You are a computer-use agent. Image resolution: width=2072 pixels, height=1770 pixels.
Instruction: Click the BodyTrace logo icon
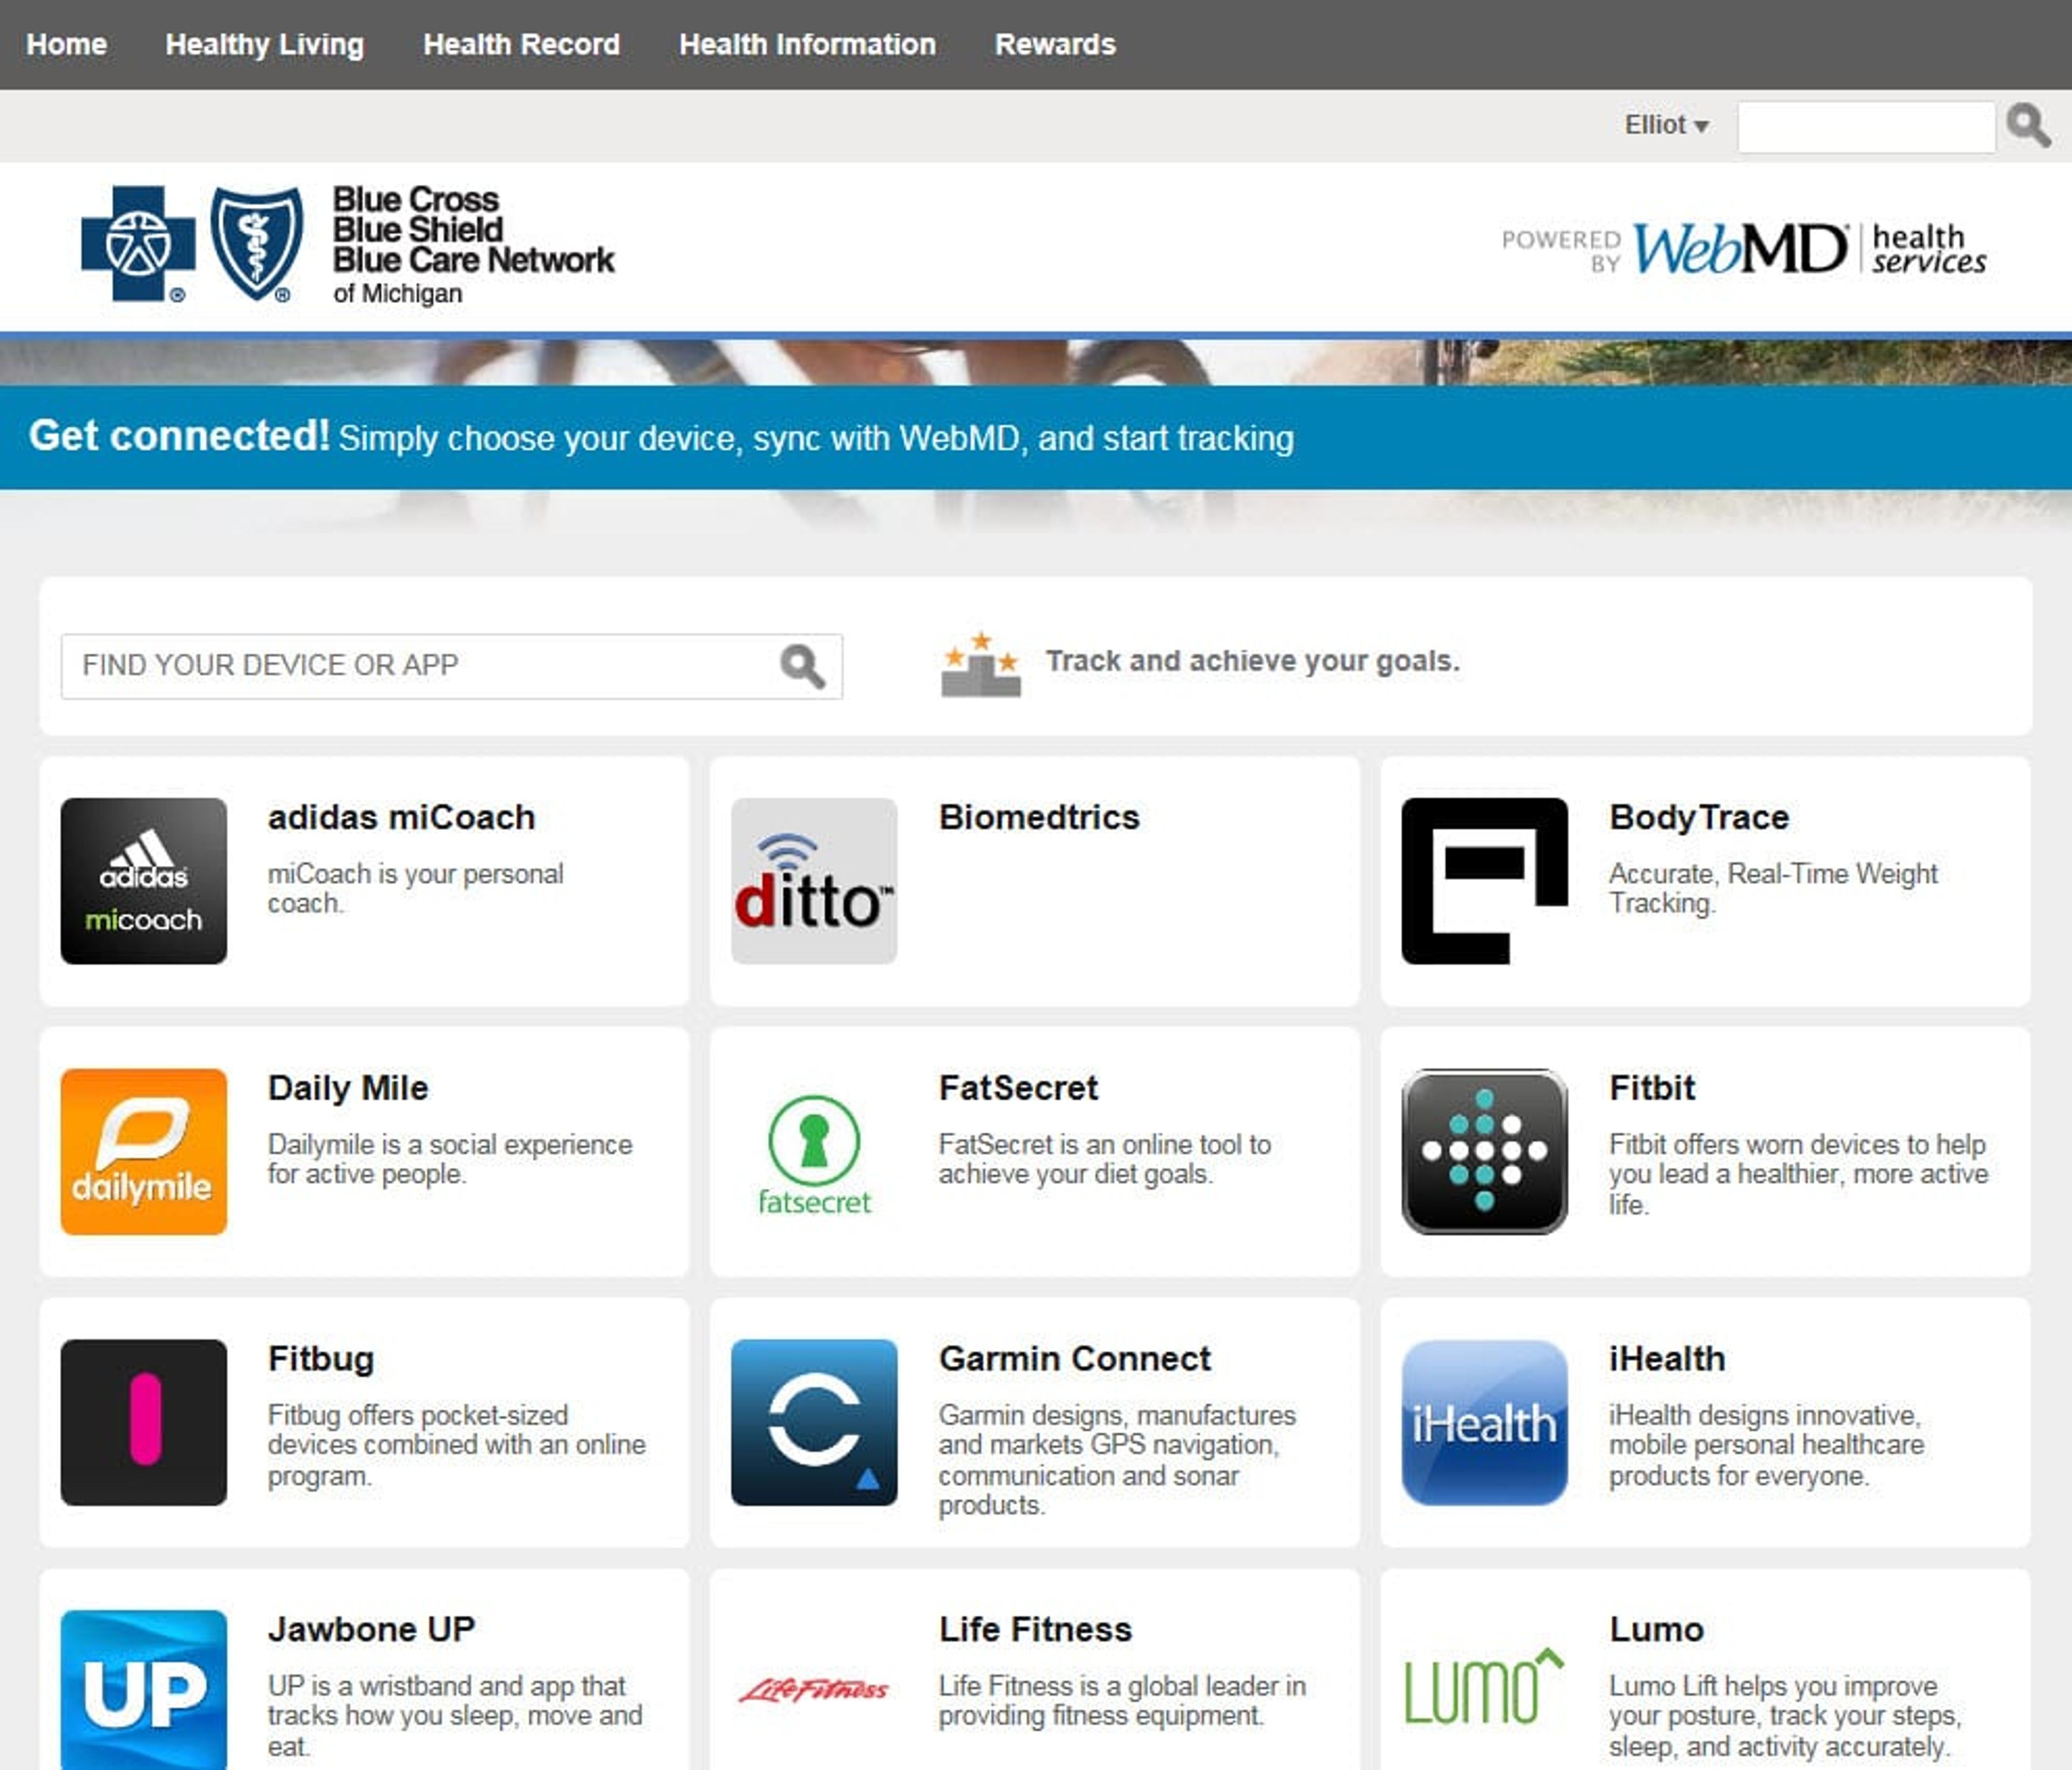1484,880
